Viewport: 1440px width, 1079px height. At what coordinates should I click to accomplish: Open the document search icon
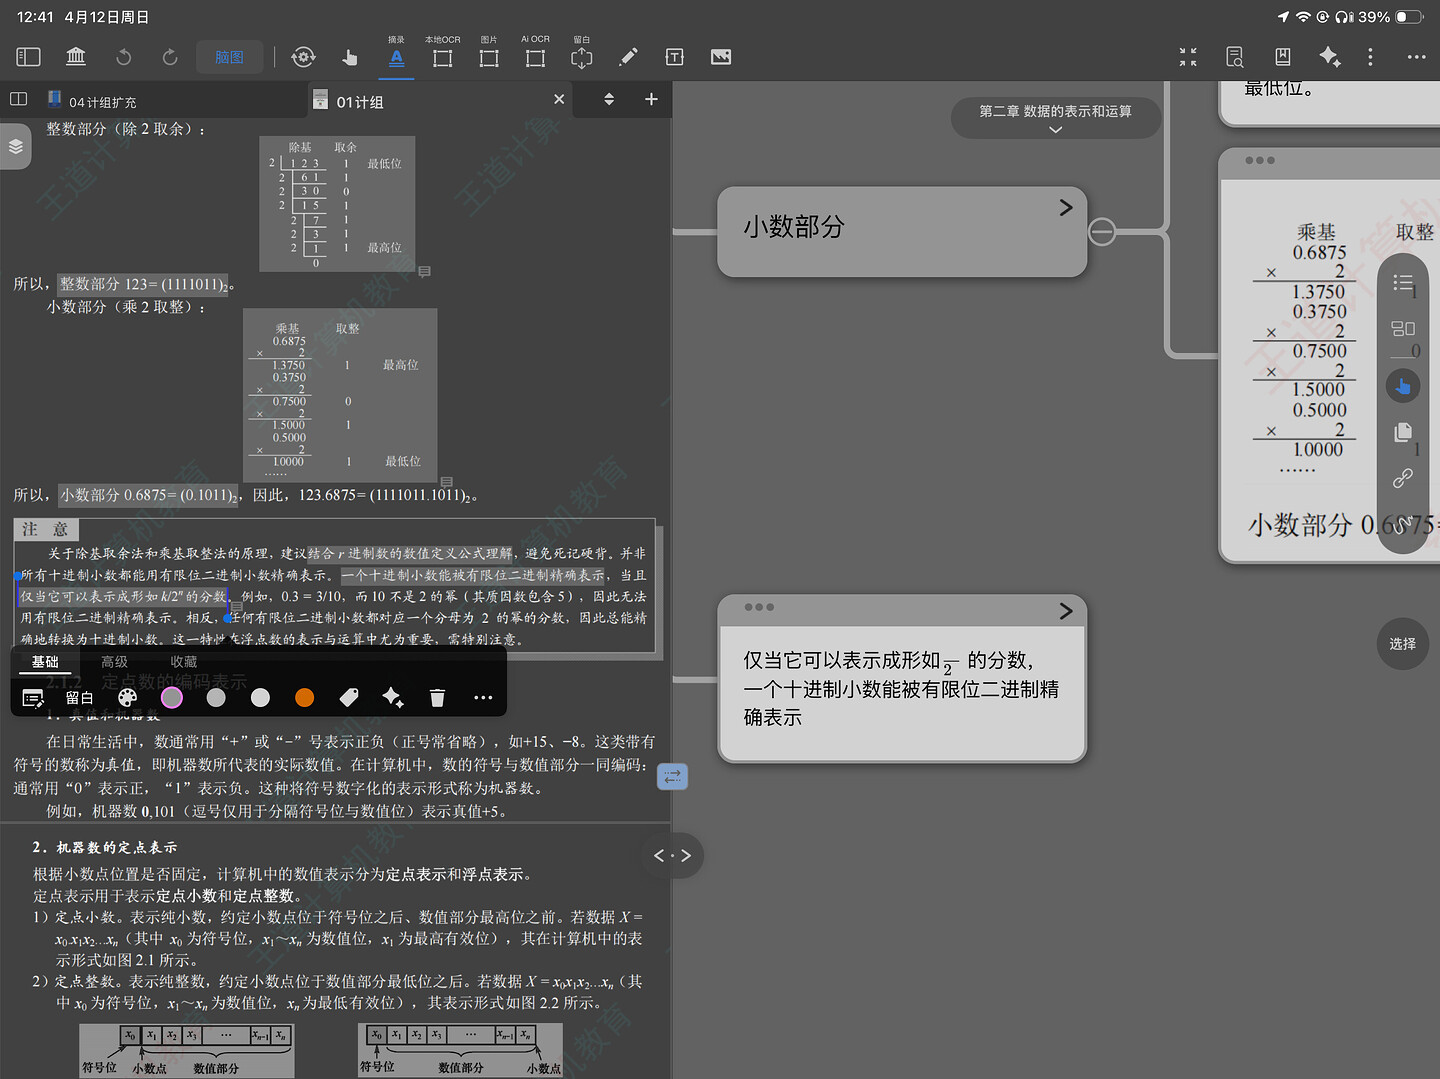1235,57
